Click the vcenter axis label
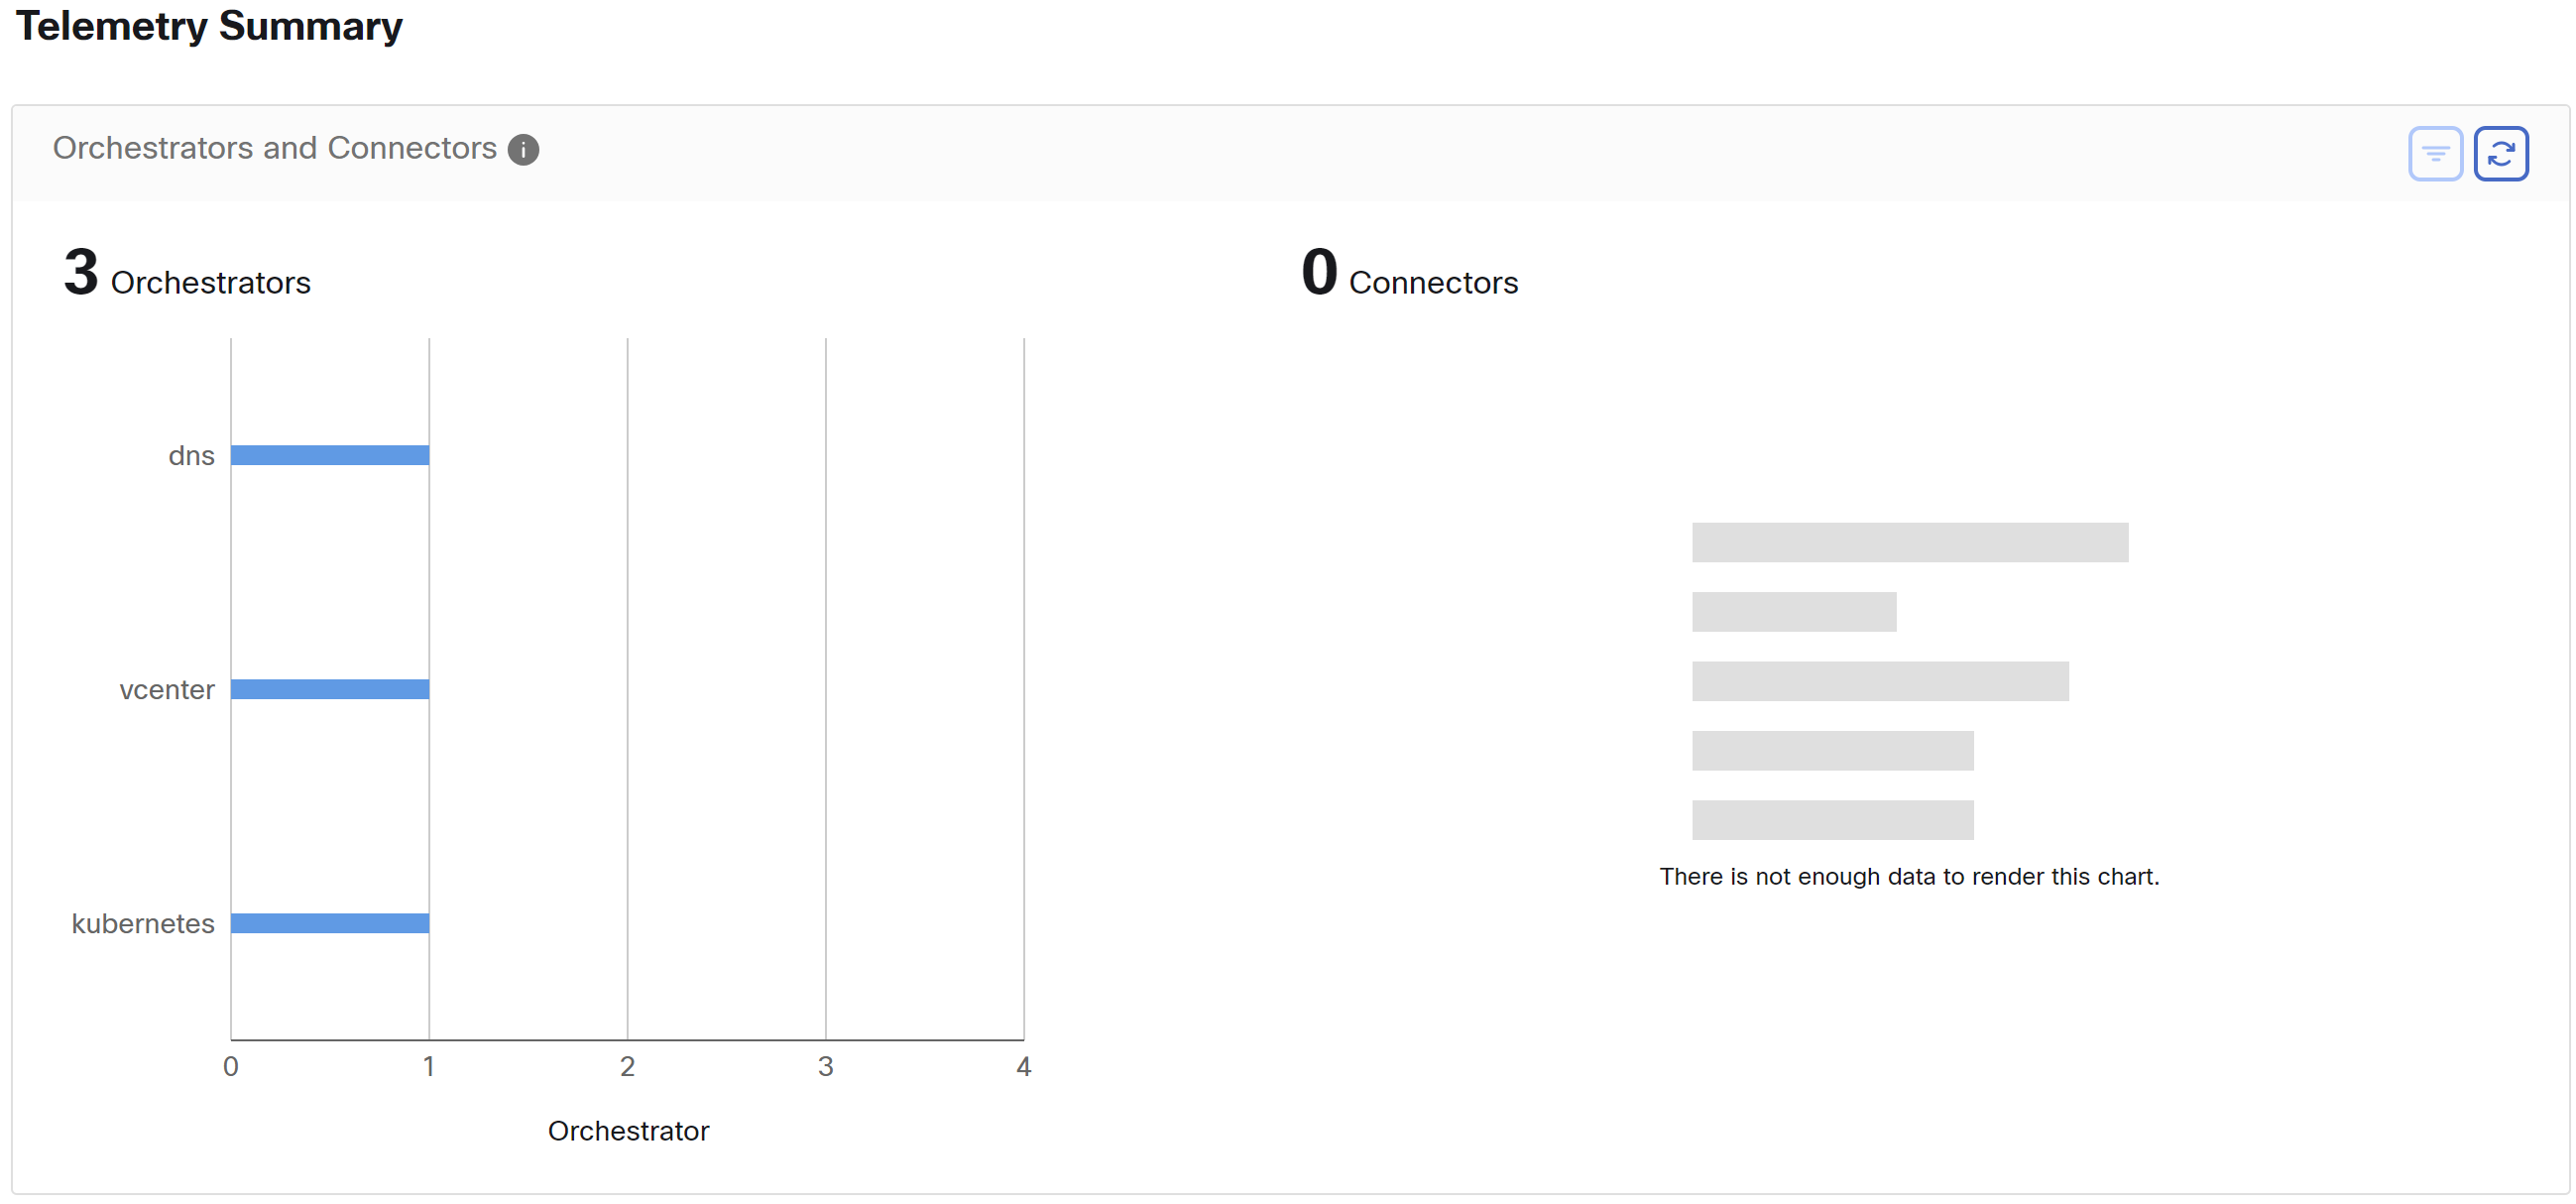 tap(167, 690)
